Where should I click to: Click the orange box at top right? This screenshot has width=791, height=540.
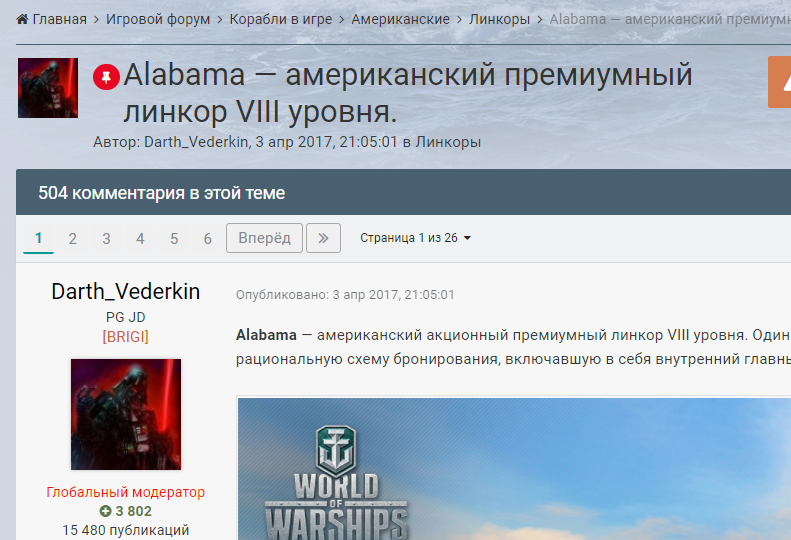pyautogui.click(x=779, y=82)
